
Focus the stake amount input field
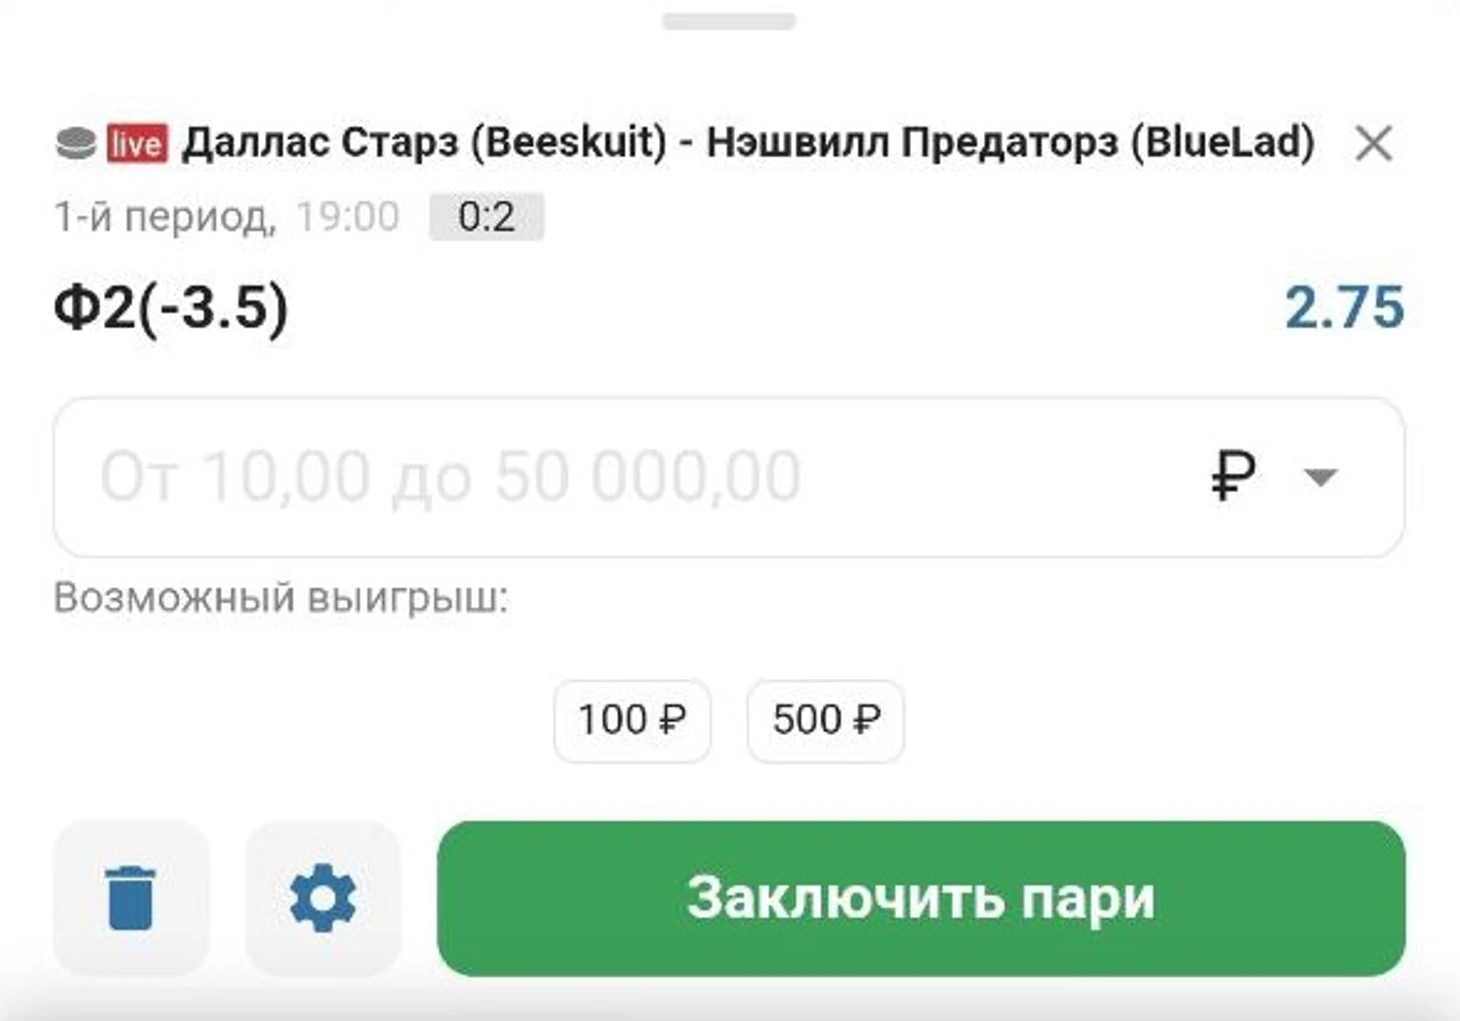click(729, 477)
